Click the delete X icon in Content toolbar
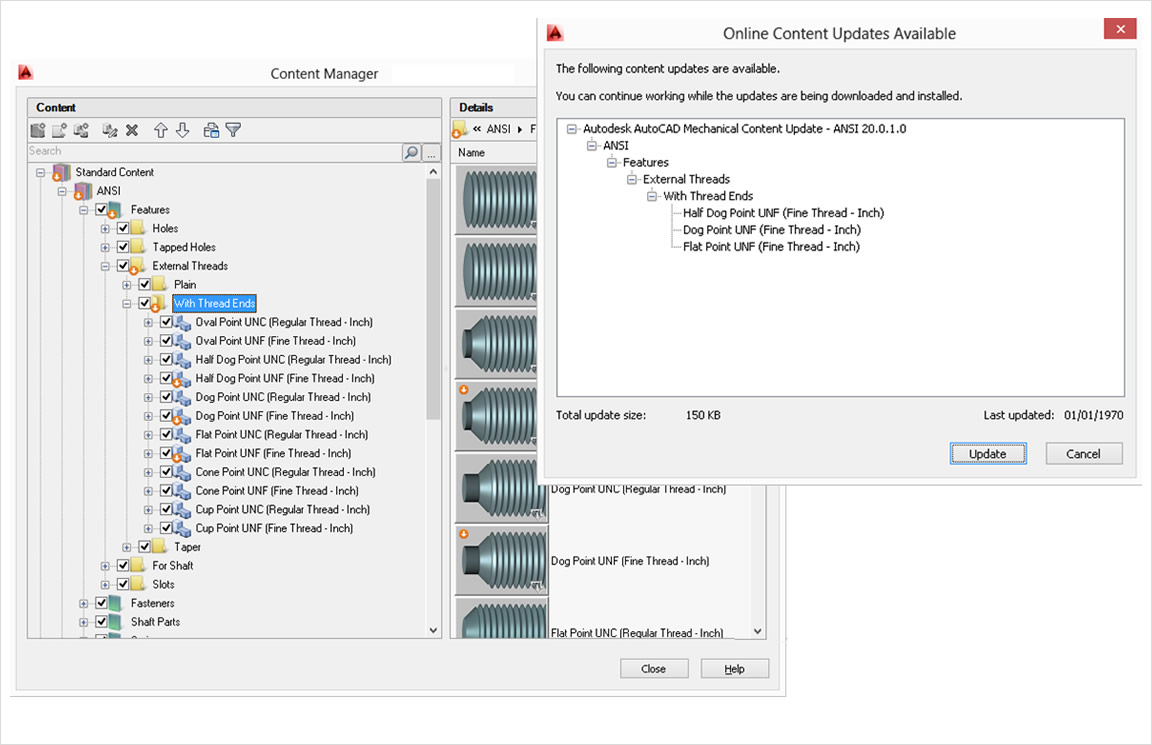This screenshot has width=1152, height=745. coord(132,131)
